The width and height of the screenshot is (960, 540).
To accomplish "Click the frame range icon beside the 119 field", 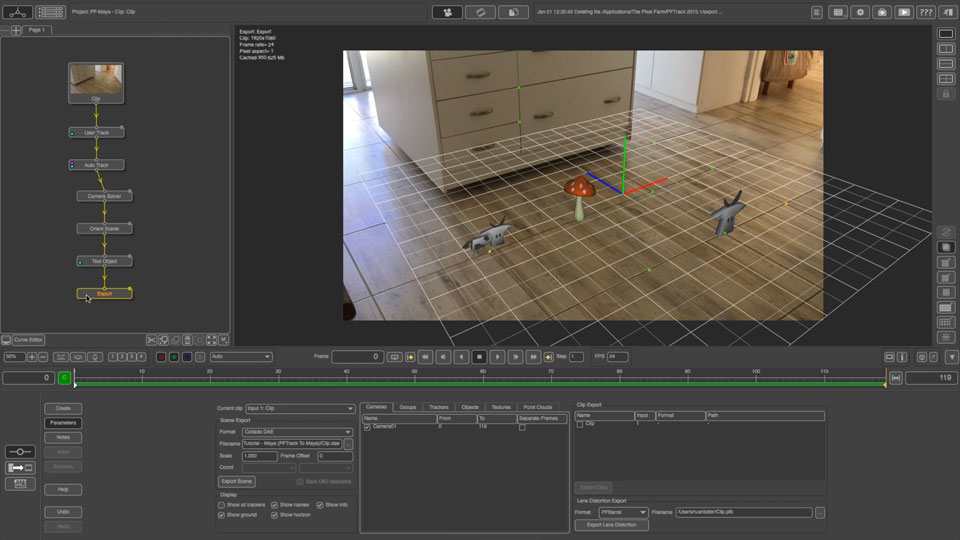I will pyautogui.click(x=896, y=378).
